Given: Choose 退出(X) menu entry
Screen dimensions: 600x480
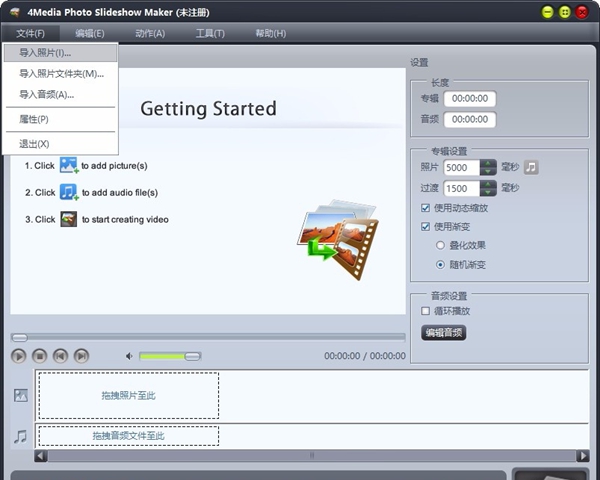Looking at the screenshot, I should (x=60, y=144).
